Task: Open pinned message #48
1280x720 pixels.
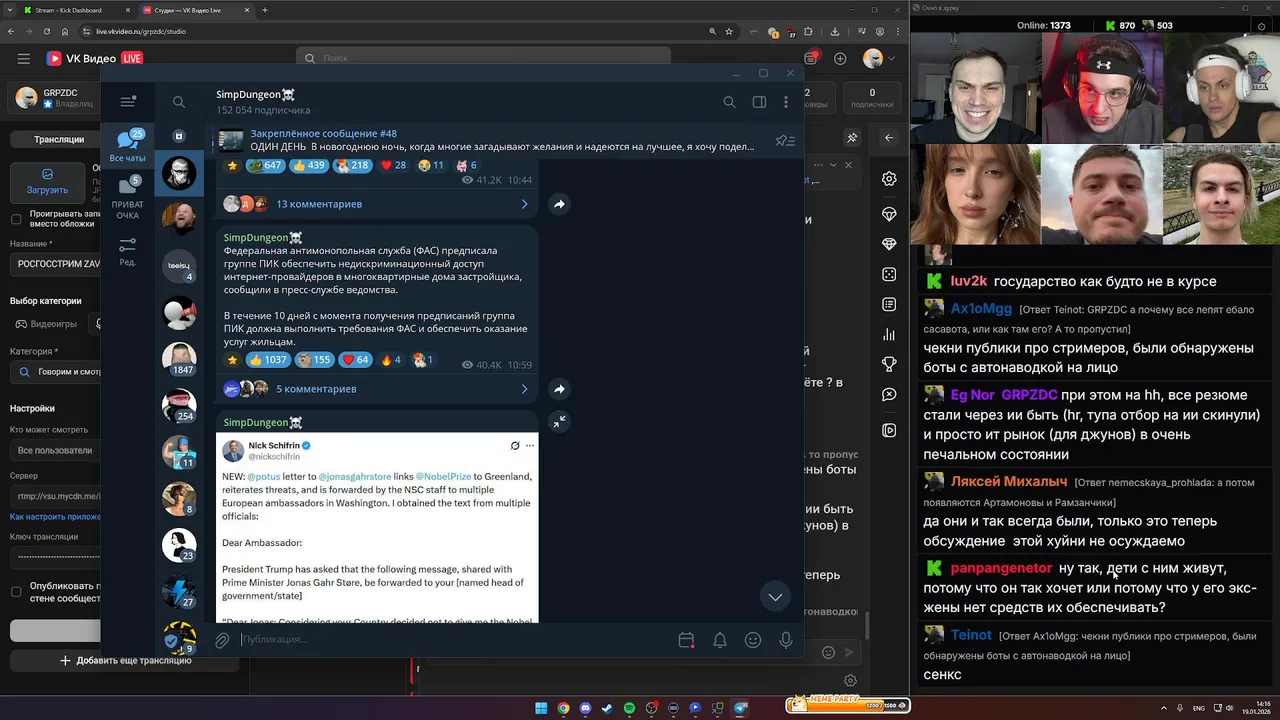Action: tap(490, 140)
